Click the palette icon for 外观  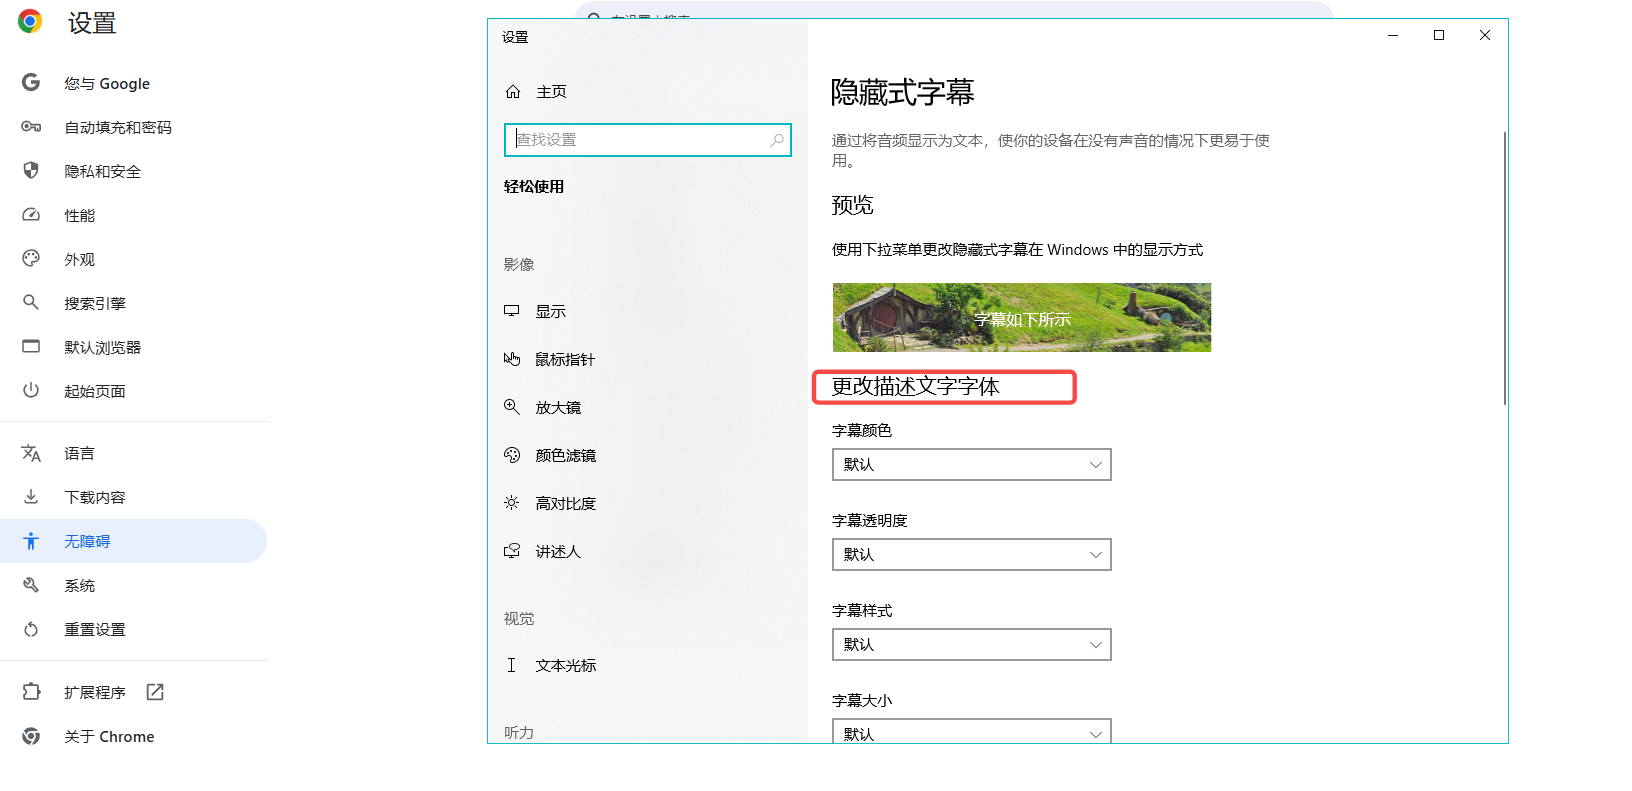(x=31, y=259)
